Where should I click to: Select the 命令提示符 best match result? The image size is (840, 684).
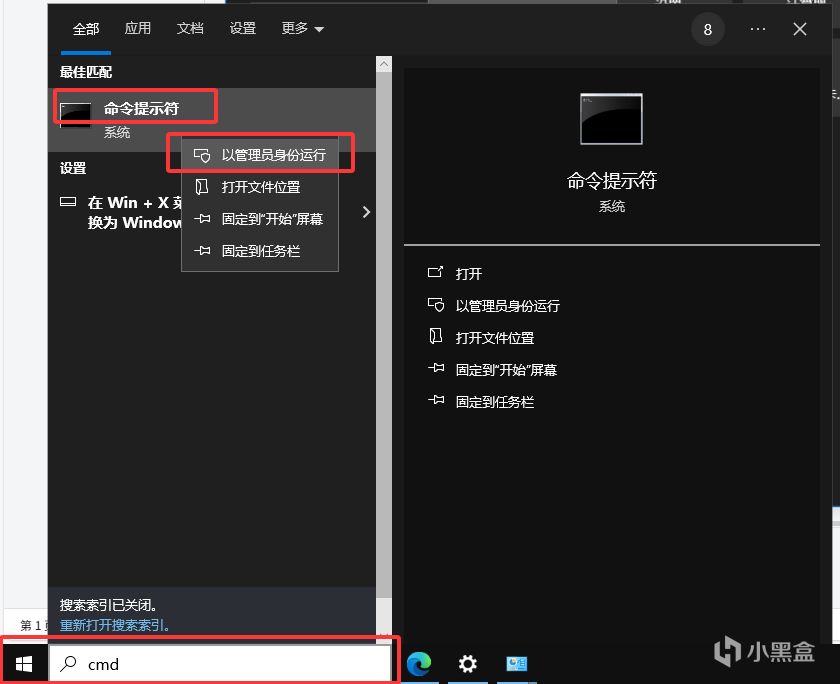(x=212, y=119)
